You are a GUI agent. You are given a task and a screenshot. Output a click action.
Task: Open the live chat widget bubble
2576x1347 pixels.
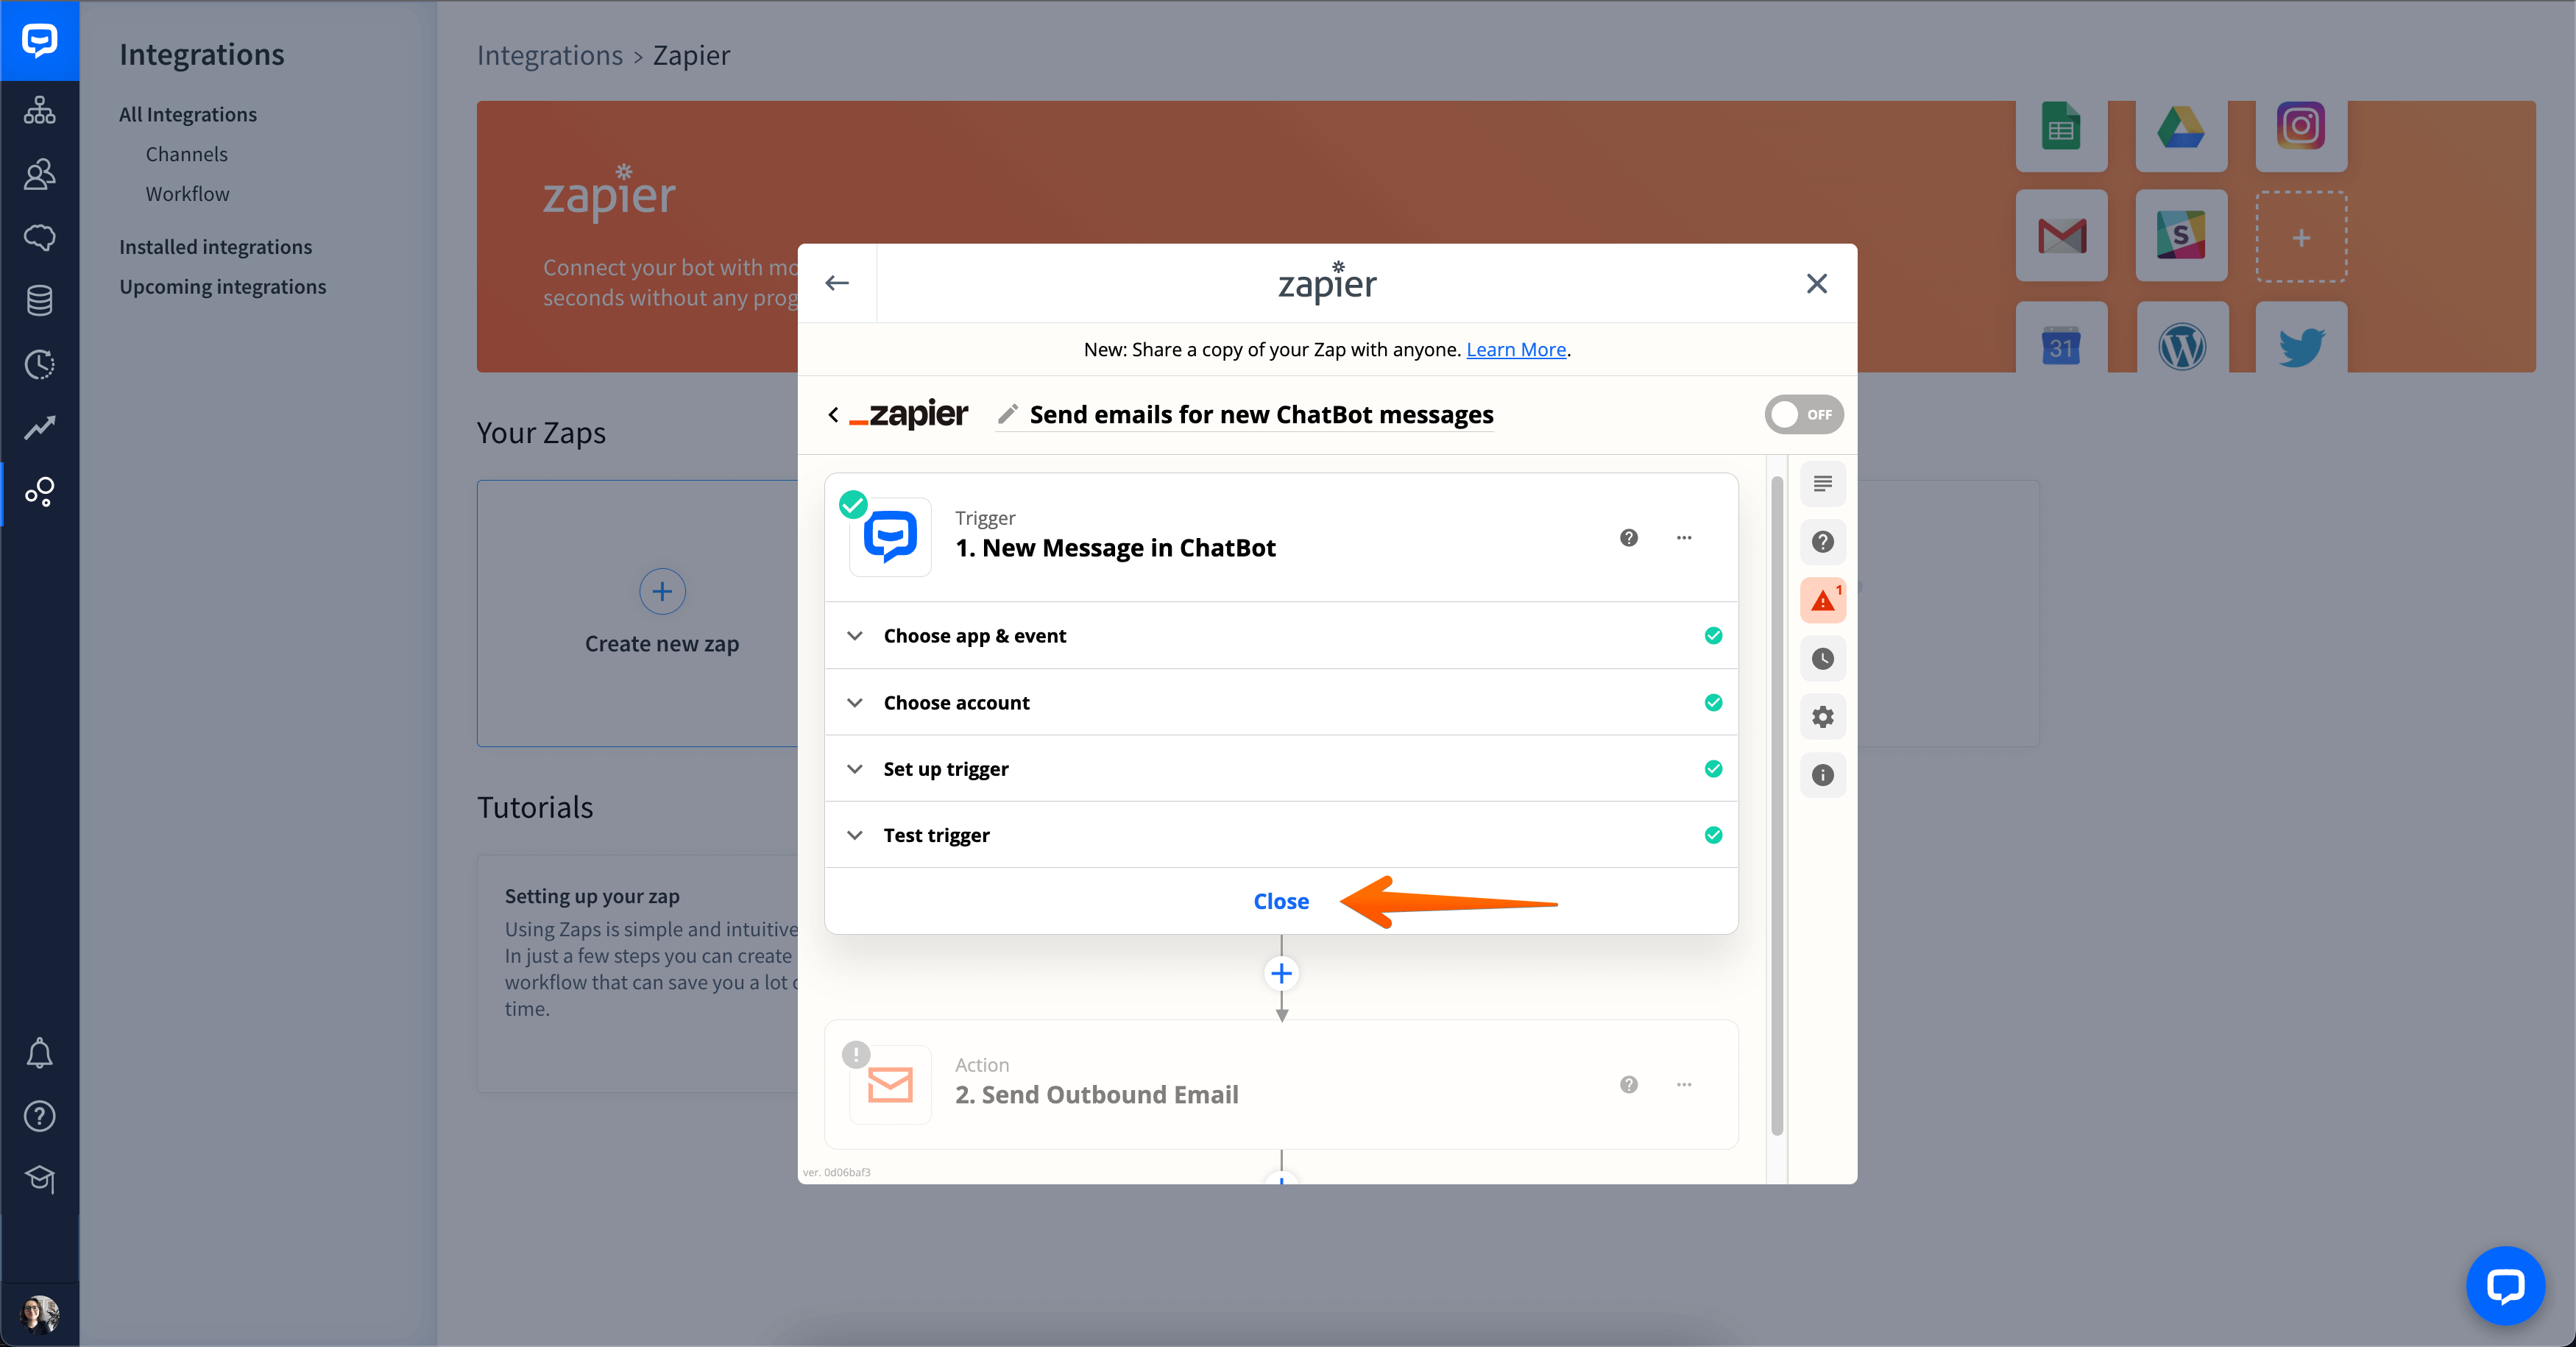point(2505,1285)
